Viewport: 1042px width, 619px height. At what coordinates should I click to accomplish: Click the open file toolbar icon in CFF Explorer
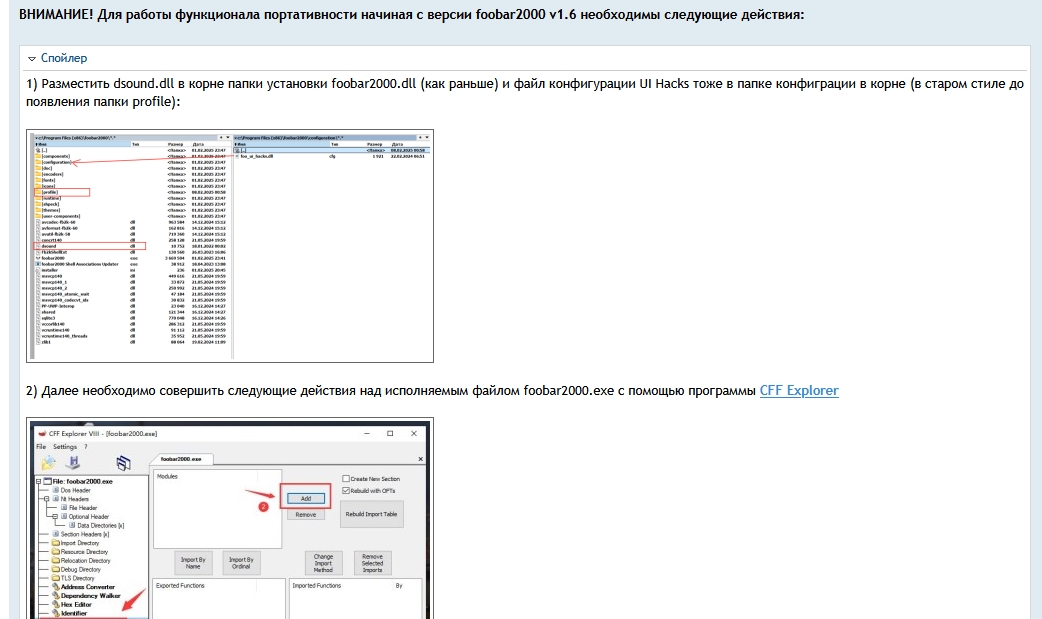click(49, 462)
